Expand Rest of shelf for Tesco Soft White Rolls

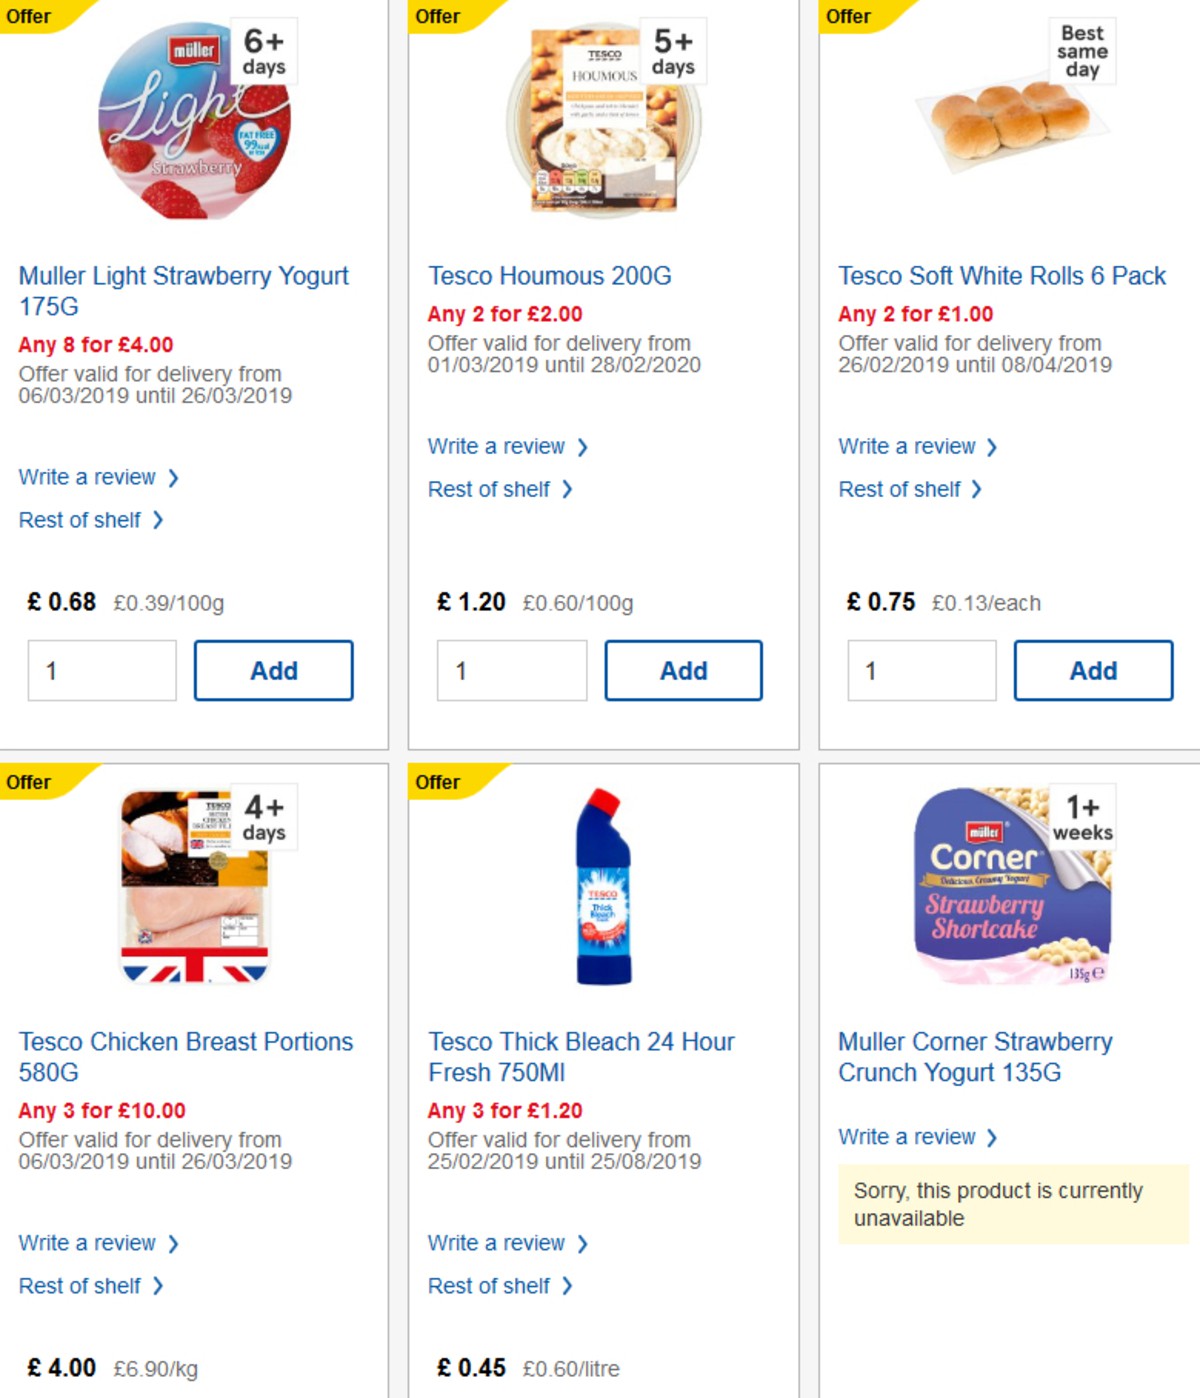901,489
